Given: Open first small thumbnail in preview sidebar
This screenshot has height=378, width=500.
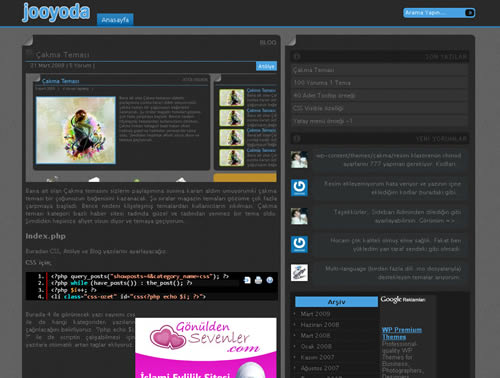Looking at the screenshot, I should (x=232, y=98).
